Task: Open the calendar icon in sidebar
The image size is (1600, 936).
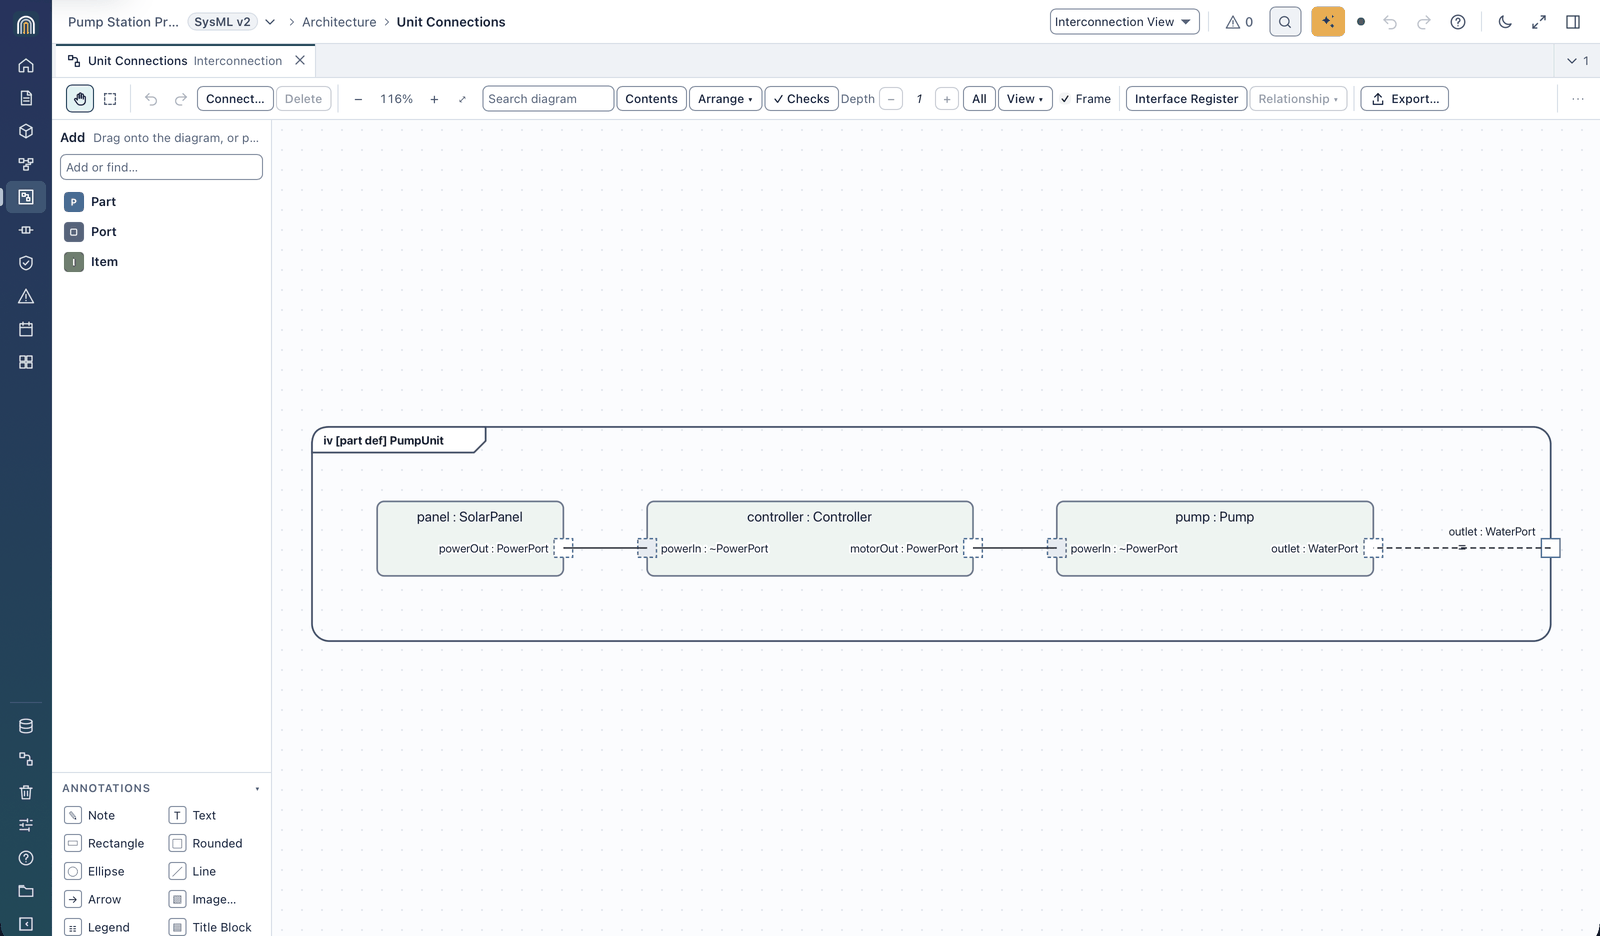Action: [x=26, y=329]
